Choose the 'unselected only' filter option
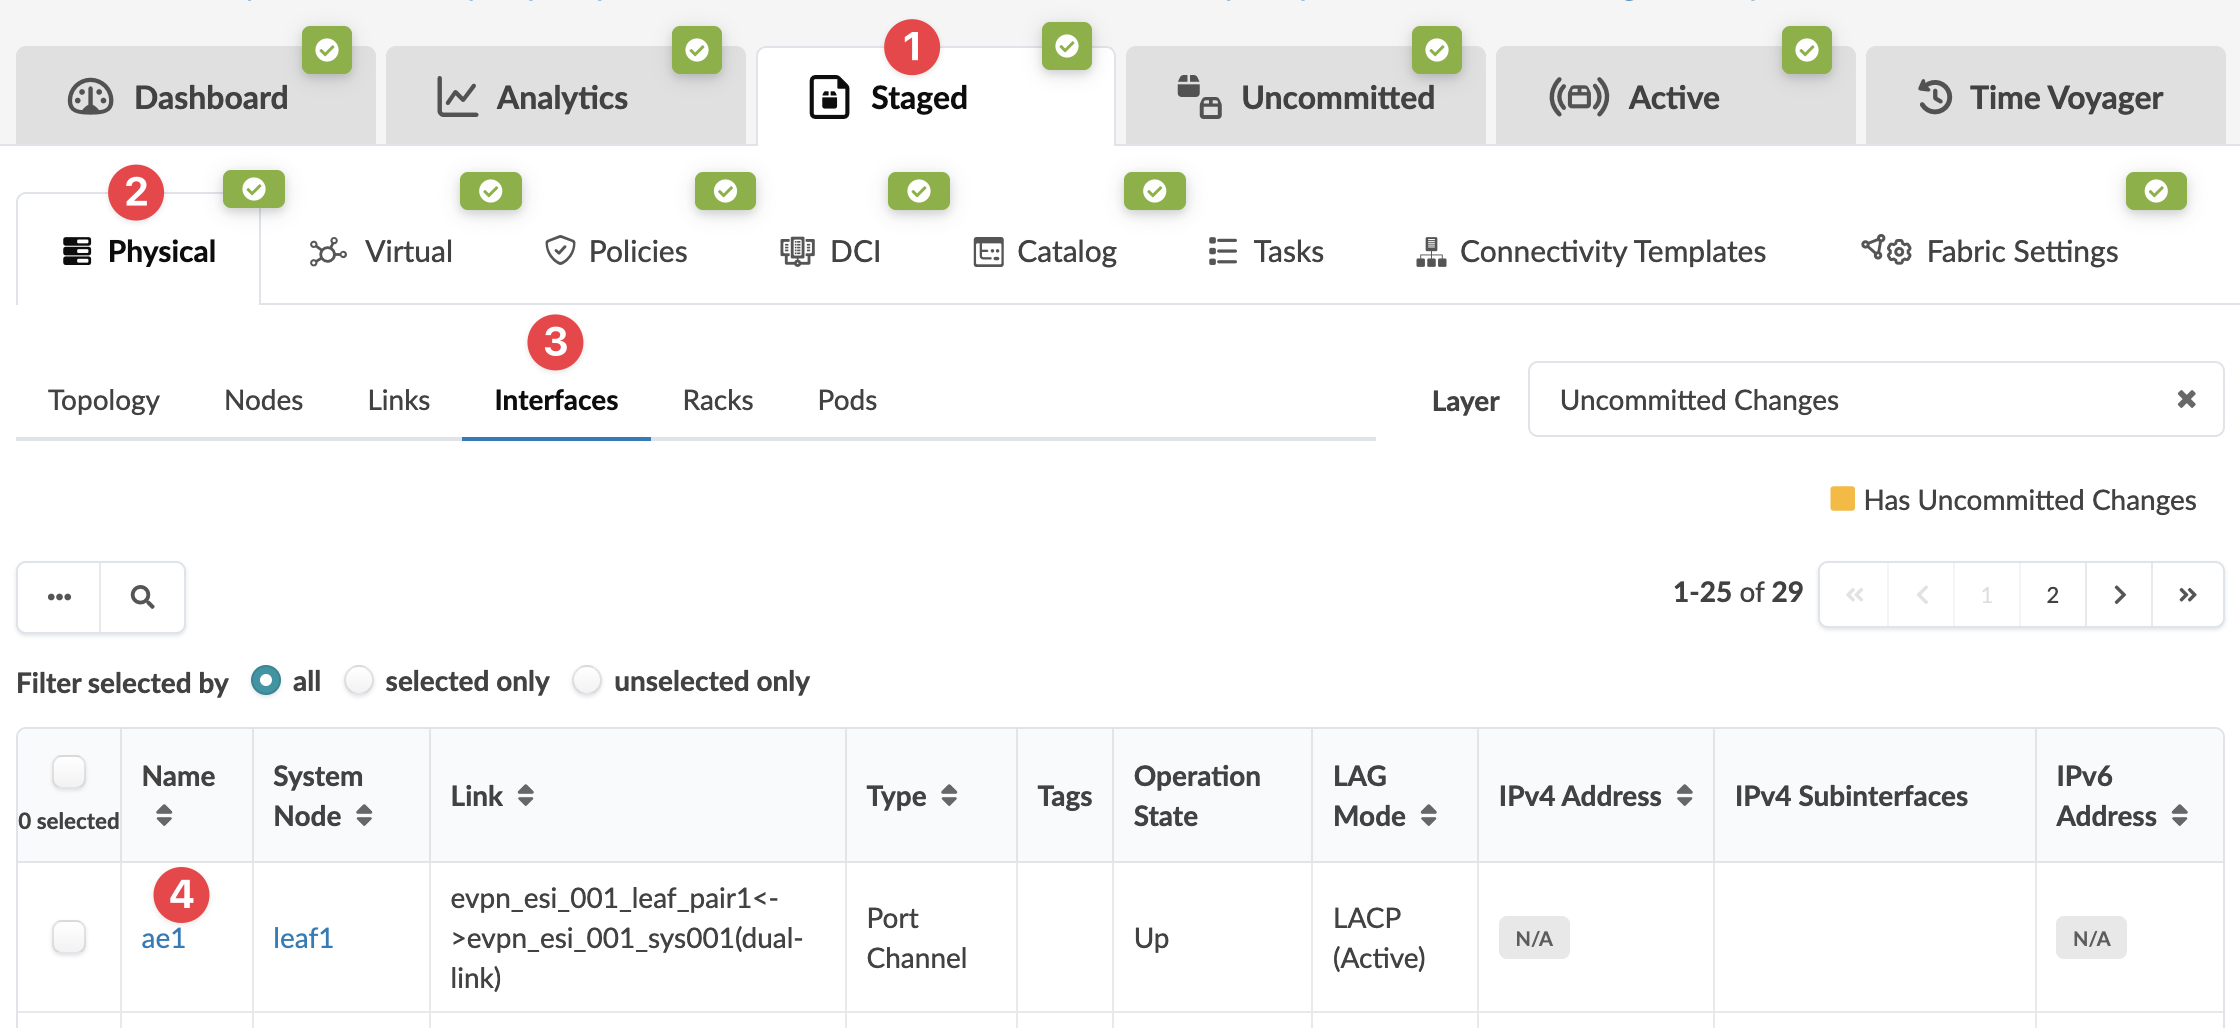The image size is (2240, 1028). tap(587, 681)
